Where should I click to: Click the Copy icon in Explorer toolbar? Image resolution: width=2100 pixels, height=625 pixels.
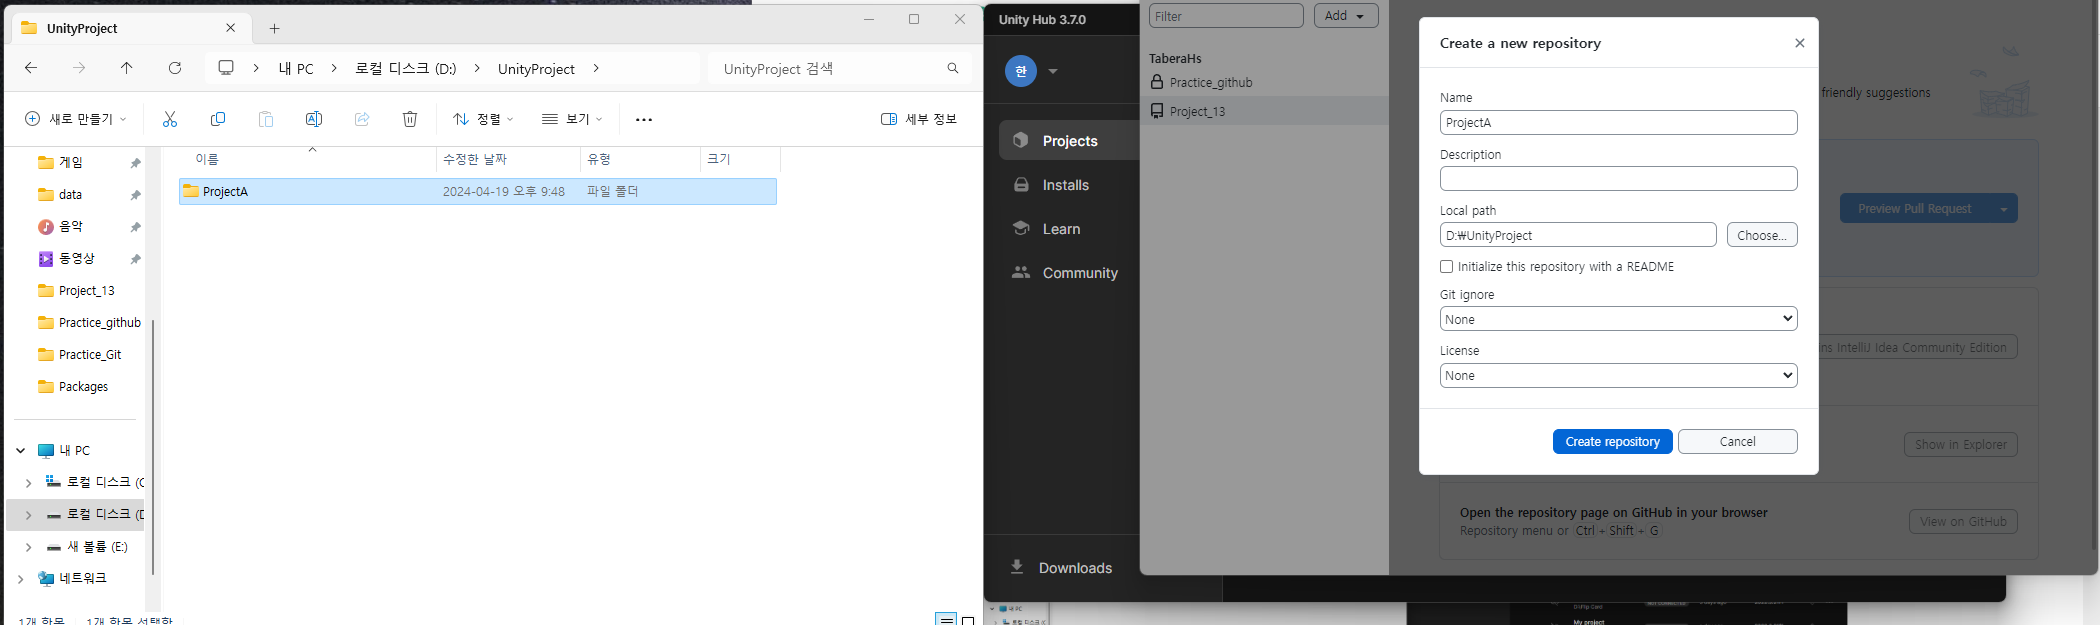[x=218, y=119]
